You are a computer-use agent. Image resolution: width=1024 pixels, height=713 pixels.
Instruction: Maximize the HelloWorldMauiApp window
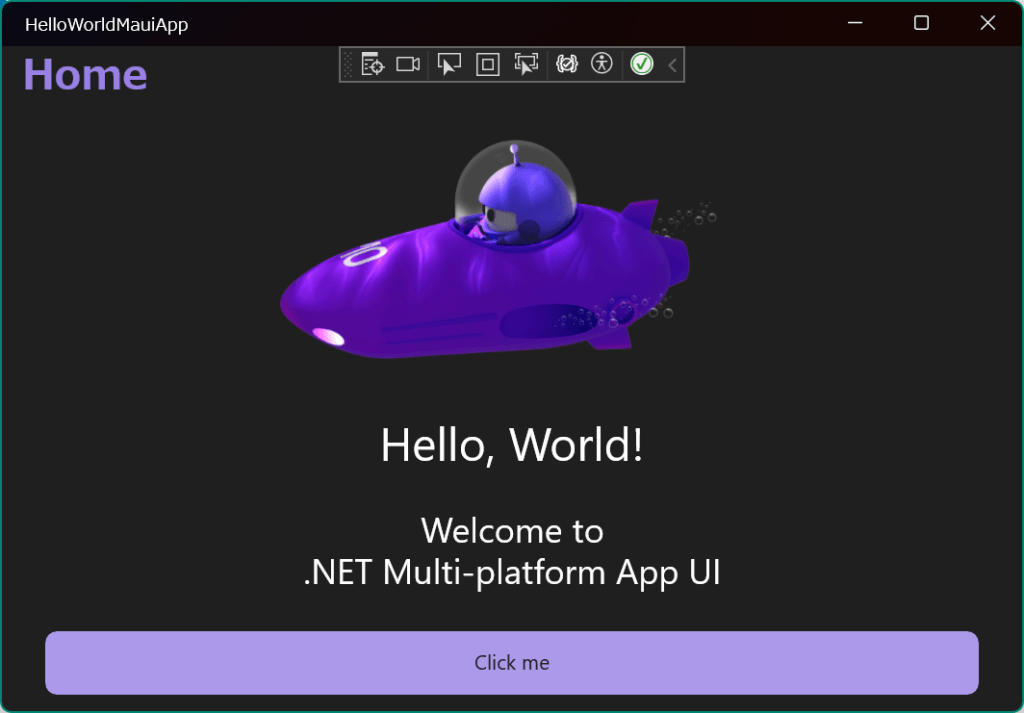[921, 23]
